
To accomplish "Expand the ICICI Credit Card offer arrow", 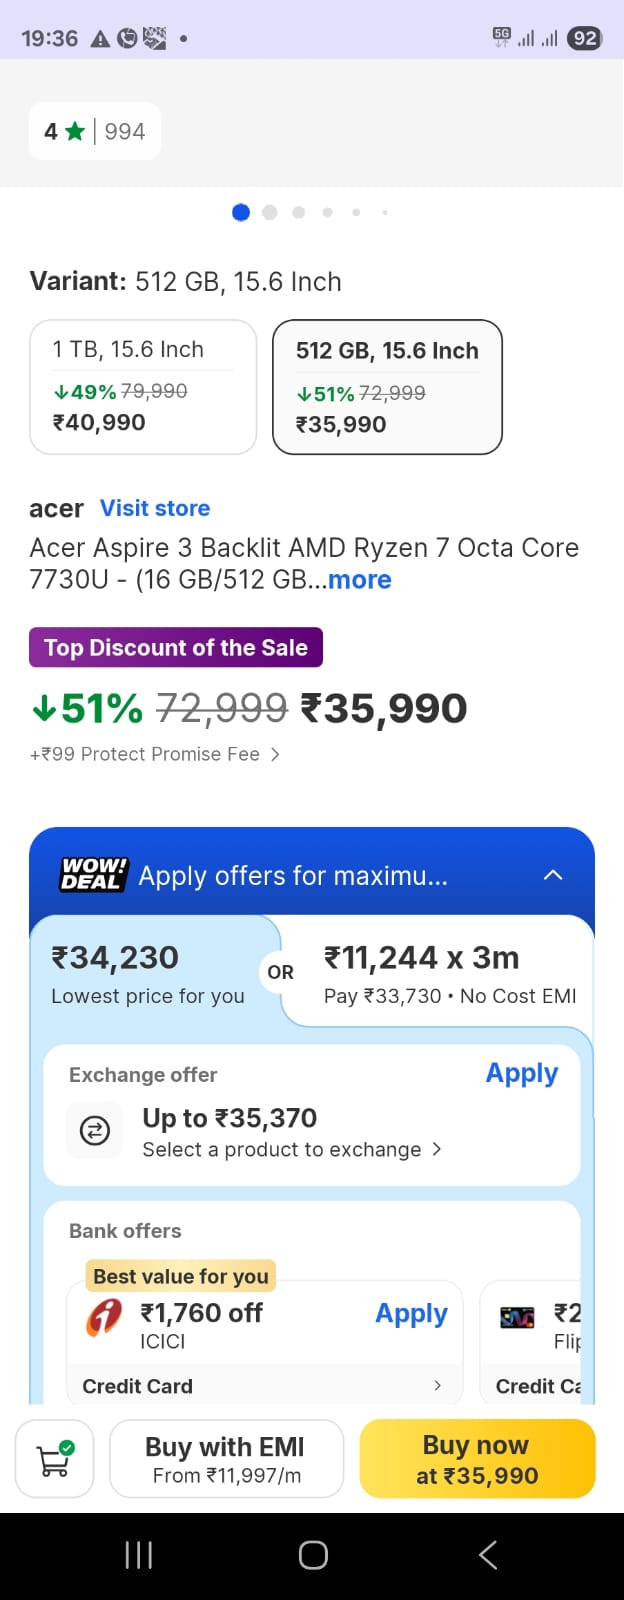I will coord(437,1386).
